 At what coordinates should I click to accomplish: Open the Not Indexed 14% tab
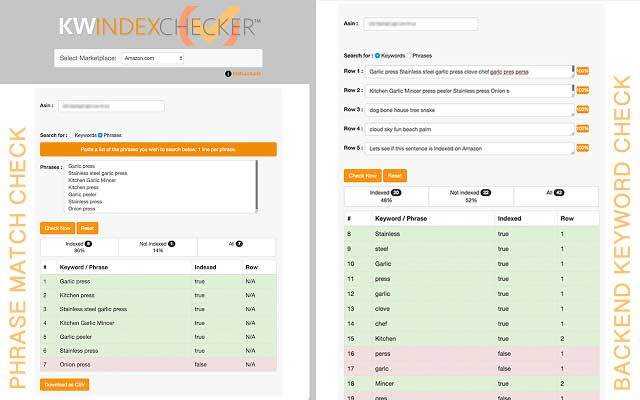(x=158, y=247)
